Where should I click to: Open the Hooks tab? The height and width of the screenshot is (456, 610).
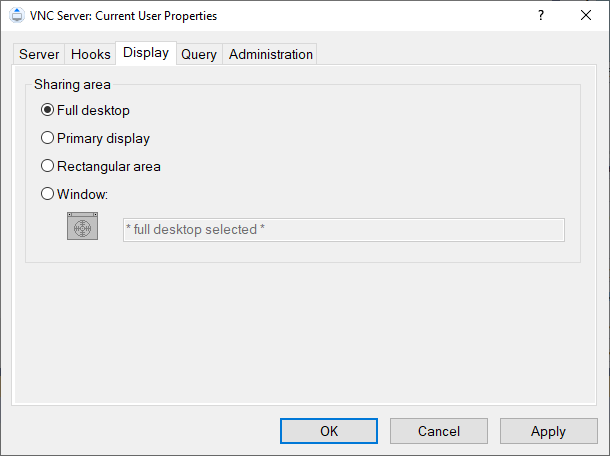click(x=91, y=54)
